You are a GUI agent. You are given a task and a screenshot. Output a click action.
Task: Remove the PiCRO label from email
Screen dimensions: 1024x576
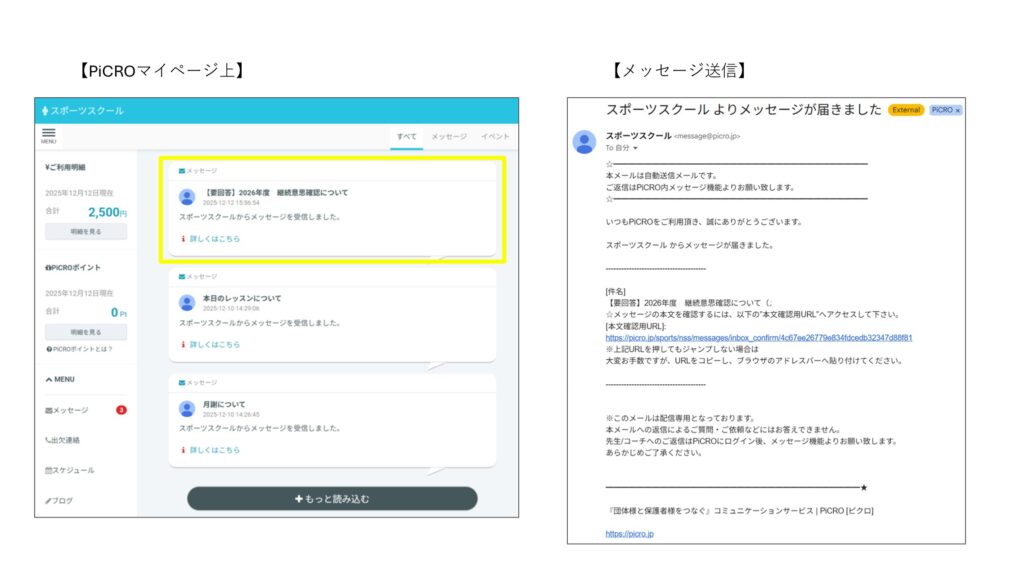[957, 110]
